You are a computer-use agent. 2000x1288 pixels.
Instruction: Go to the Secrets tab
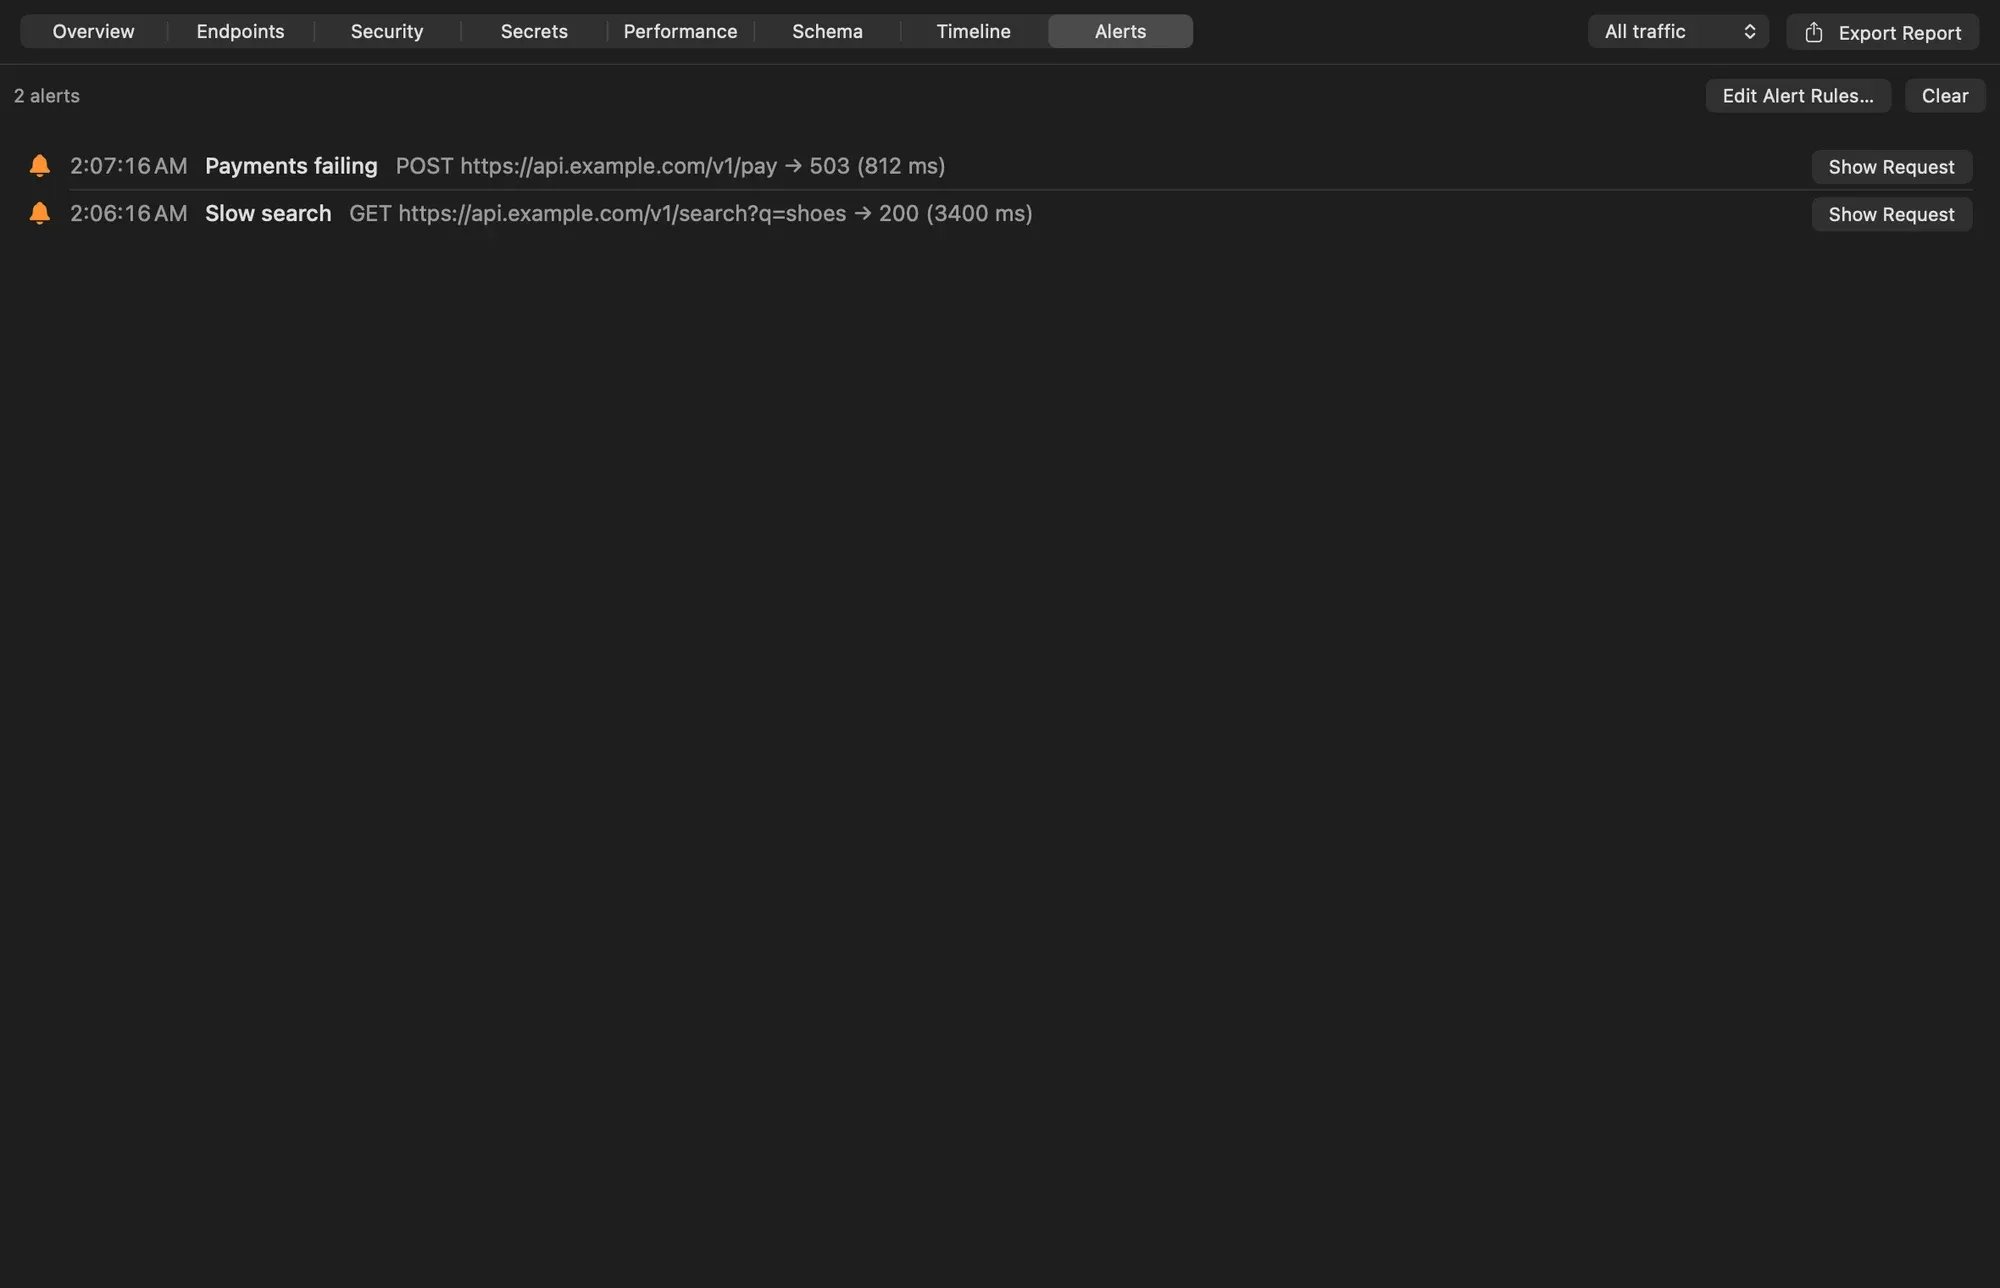click(x=534, y=32)
